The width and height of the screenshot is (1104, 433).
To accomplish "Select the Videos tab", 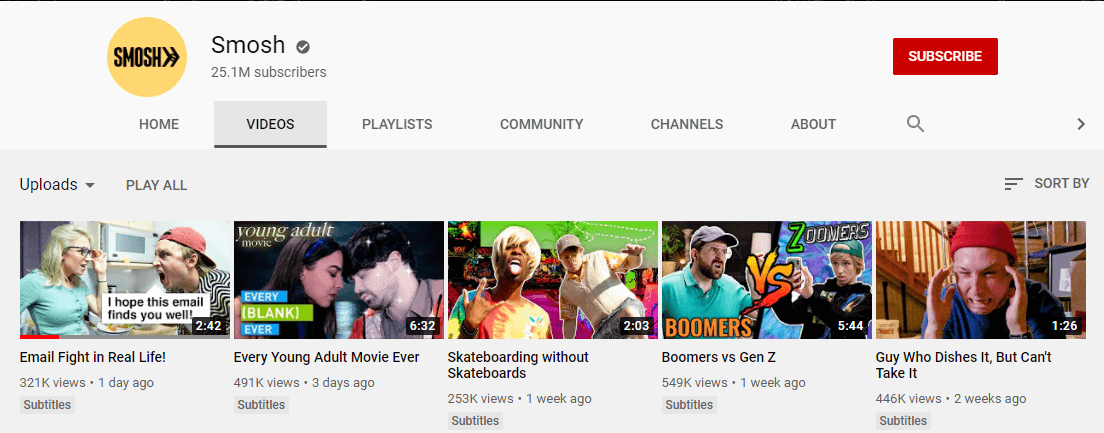I will pos(270,125).
